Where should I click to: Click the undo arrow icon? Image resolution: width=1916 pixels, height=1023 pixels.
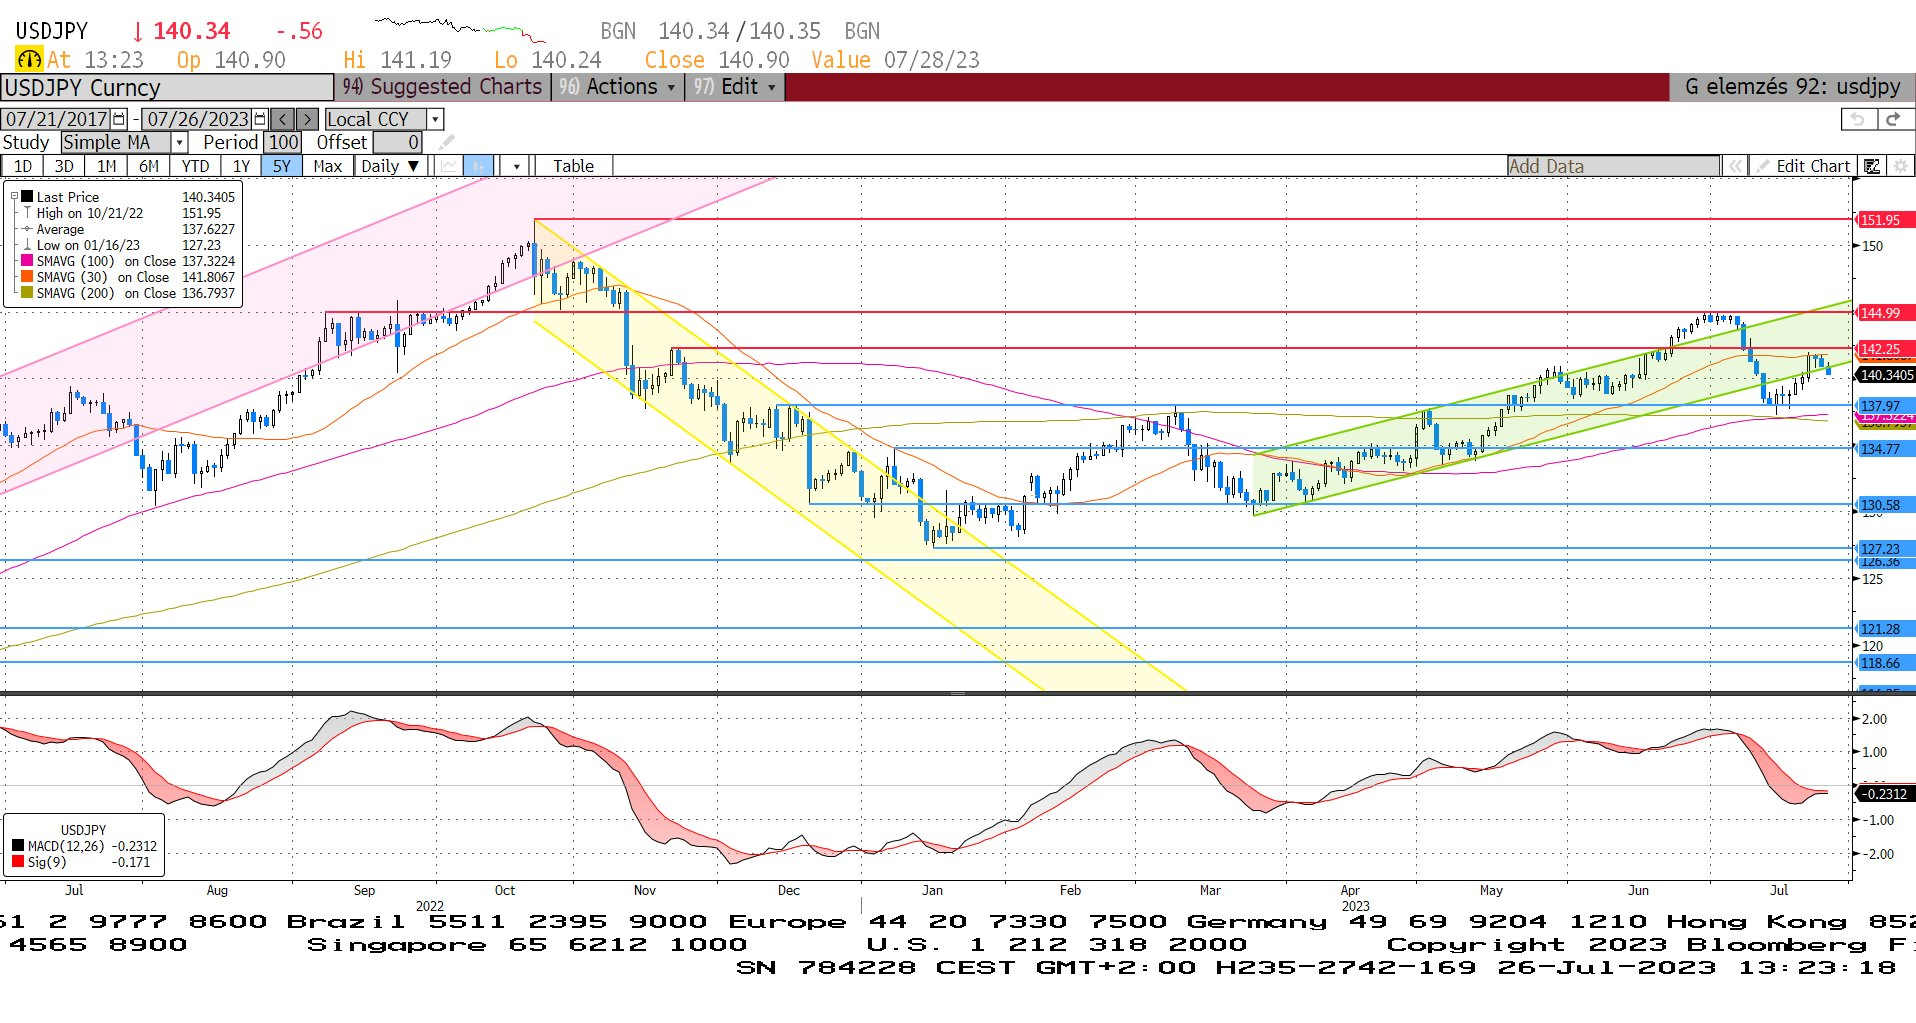(1858, 119)
